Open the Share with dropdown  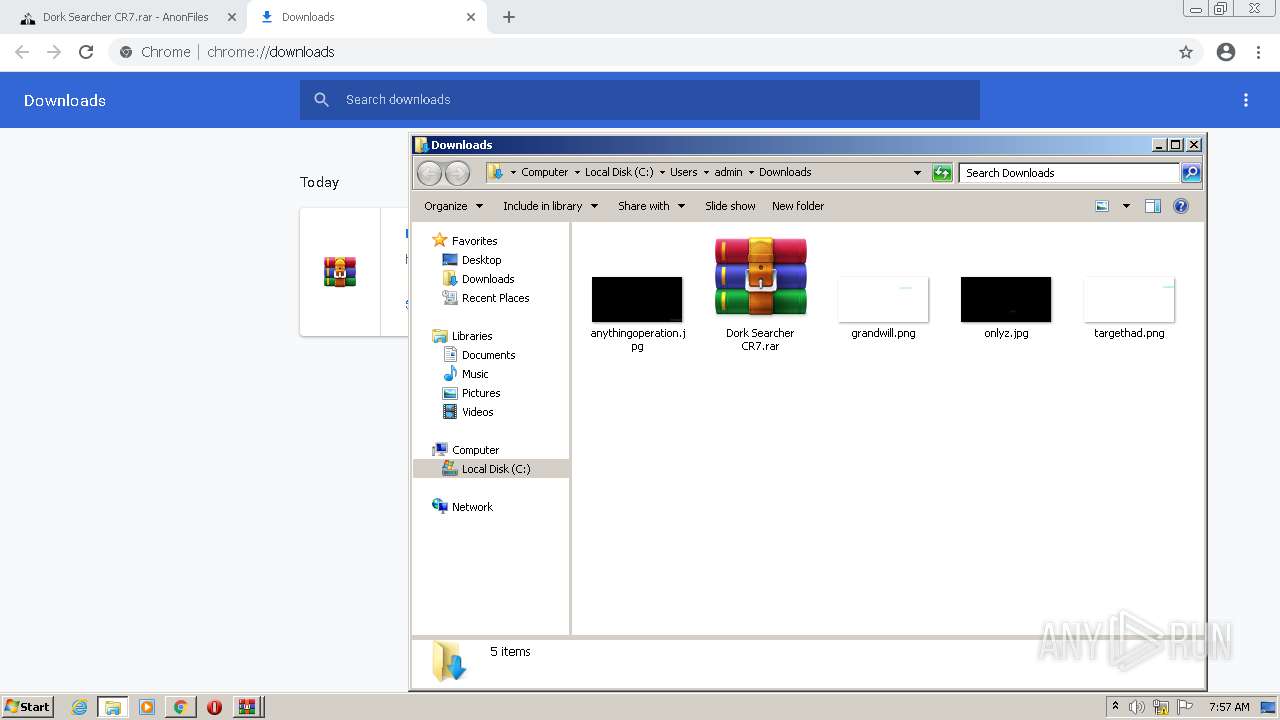[x=651, y=206]
